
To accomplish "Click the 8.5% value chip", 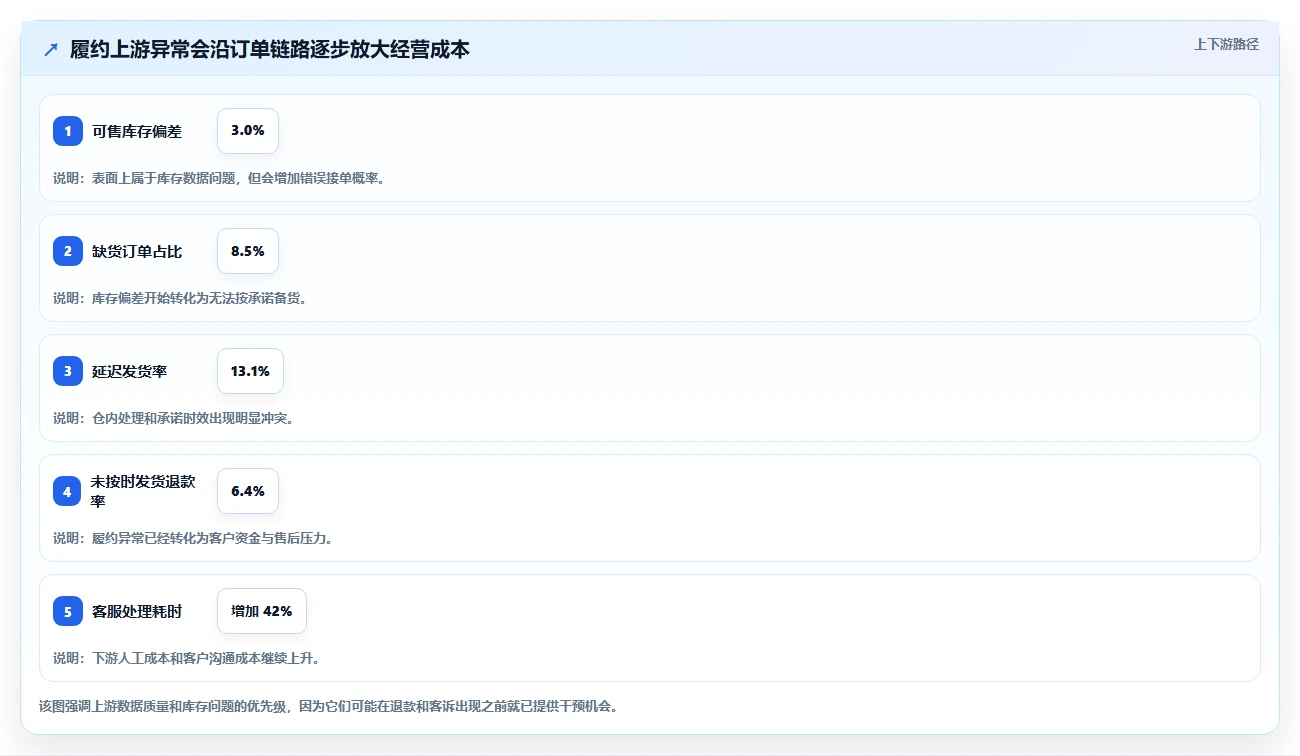I will (x=248, y=251).
